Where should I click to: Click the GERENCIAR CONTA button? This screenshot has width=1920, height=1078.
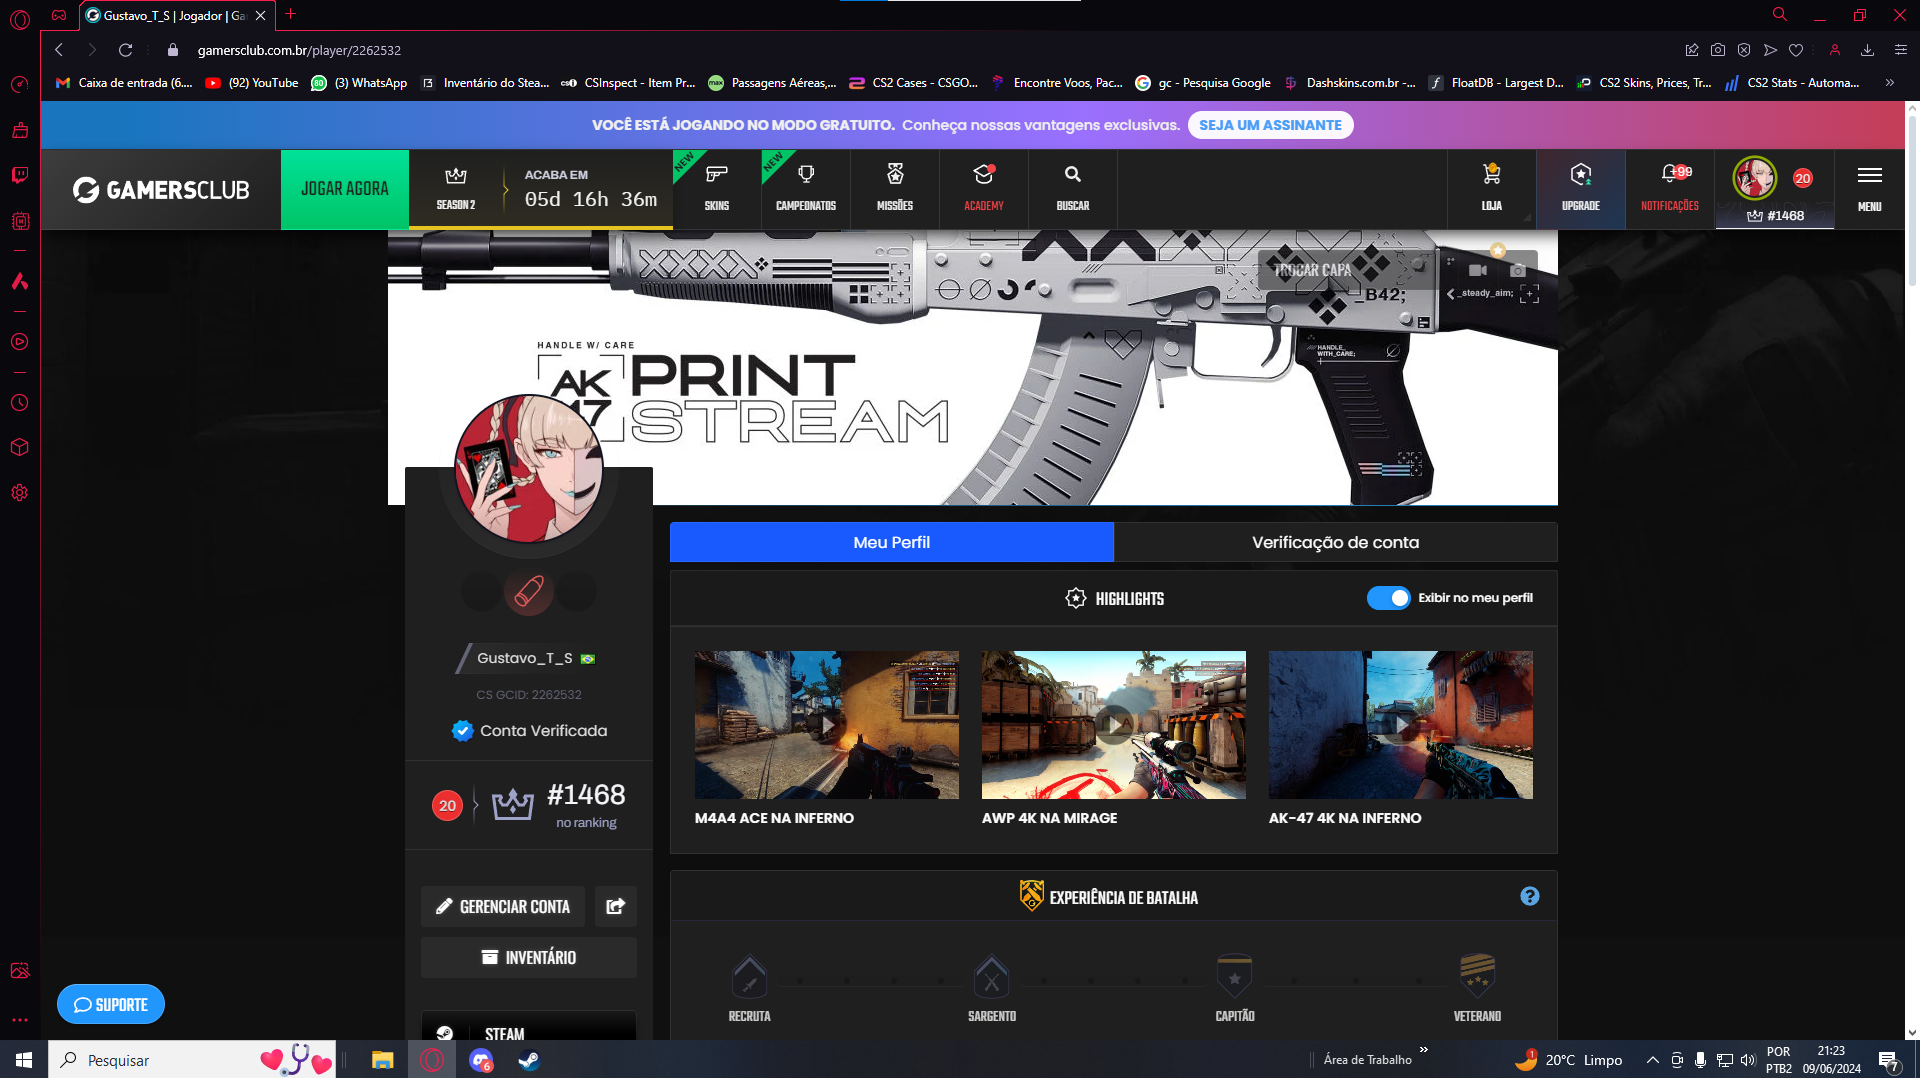coord(504,906)
